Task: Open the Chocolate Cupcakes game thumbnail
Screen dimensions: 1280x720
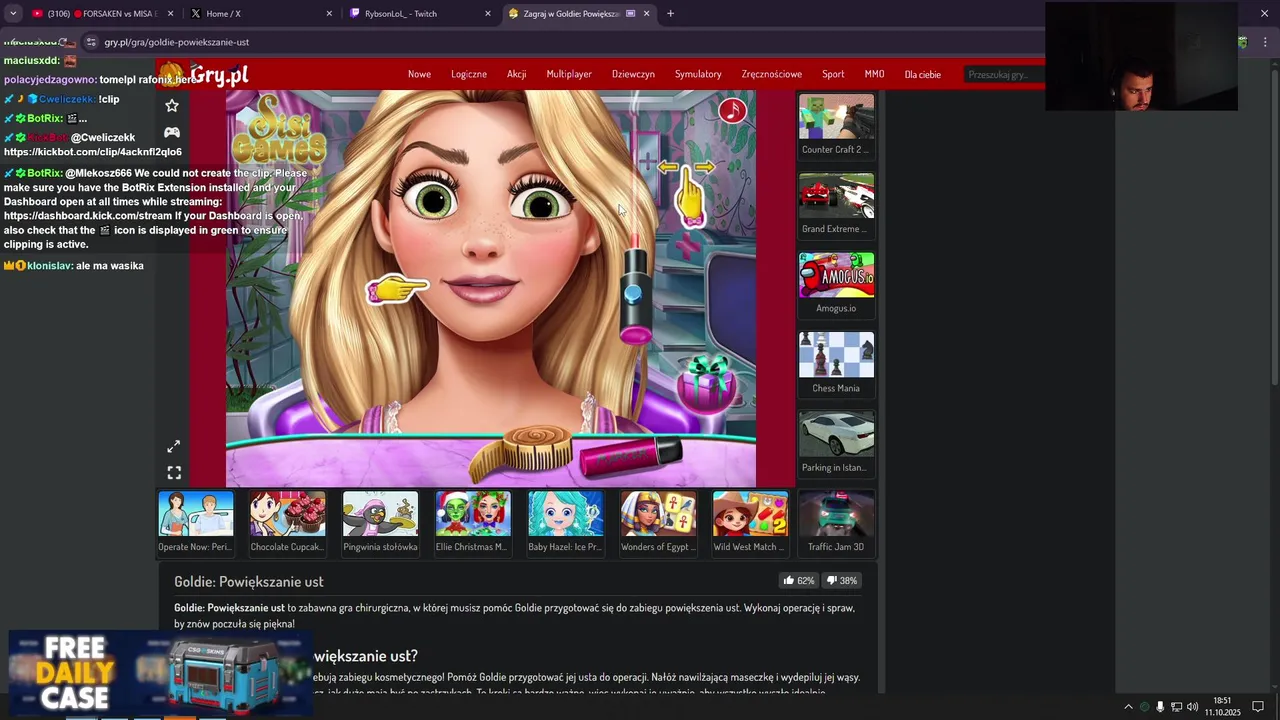Action: coord(288,522)
